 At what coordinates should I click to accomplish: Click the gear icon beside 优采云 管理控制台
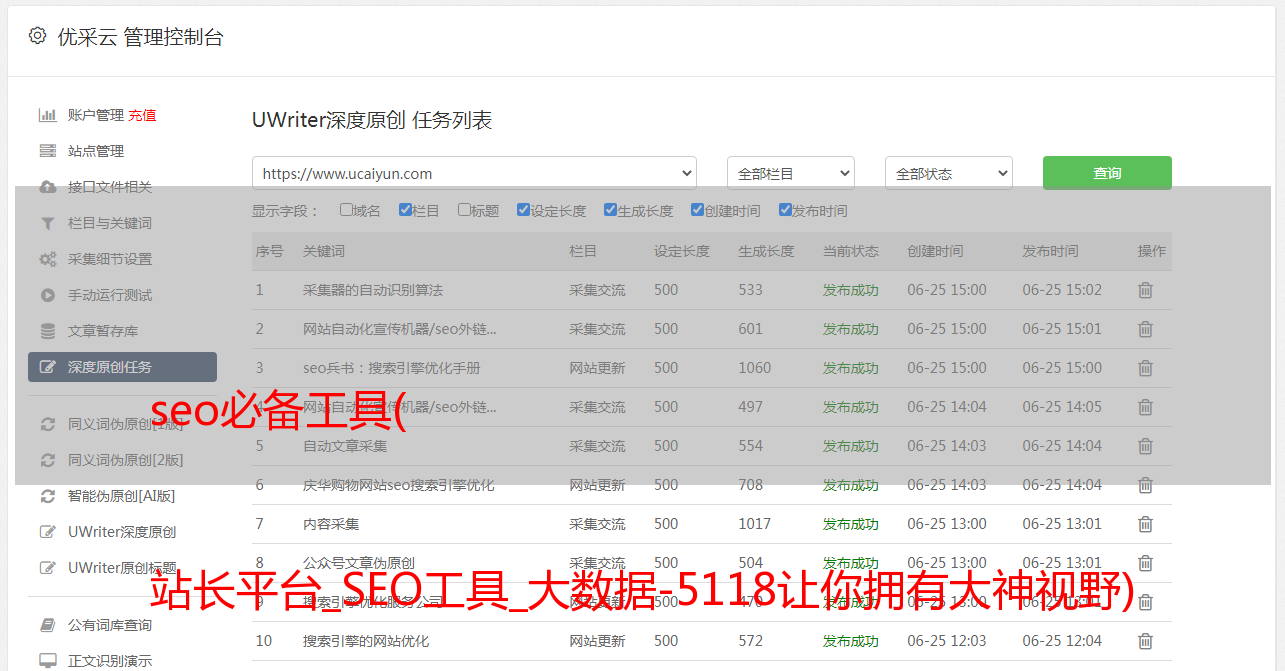(x=37, y=36)
